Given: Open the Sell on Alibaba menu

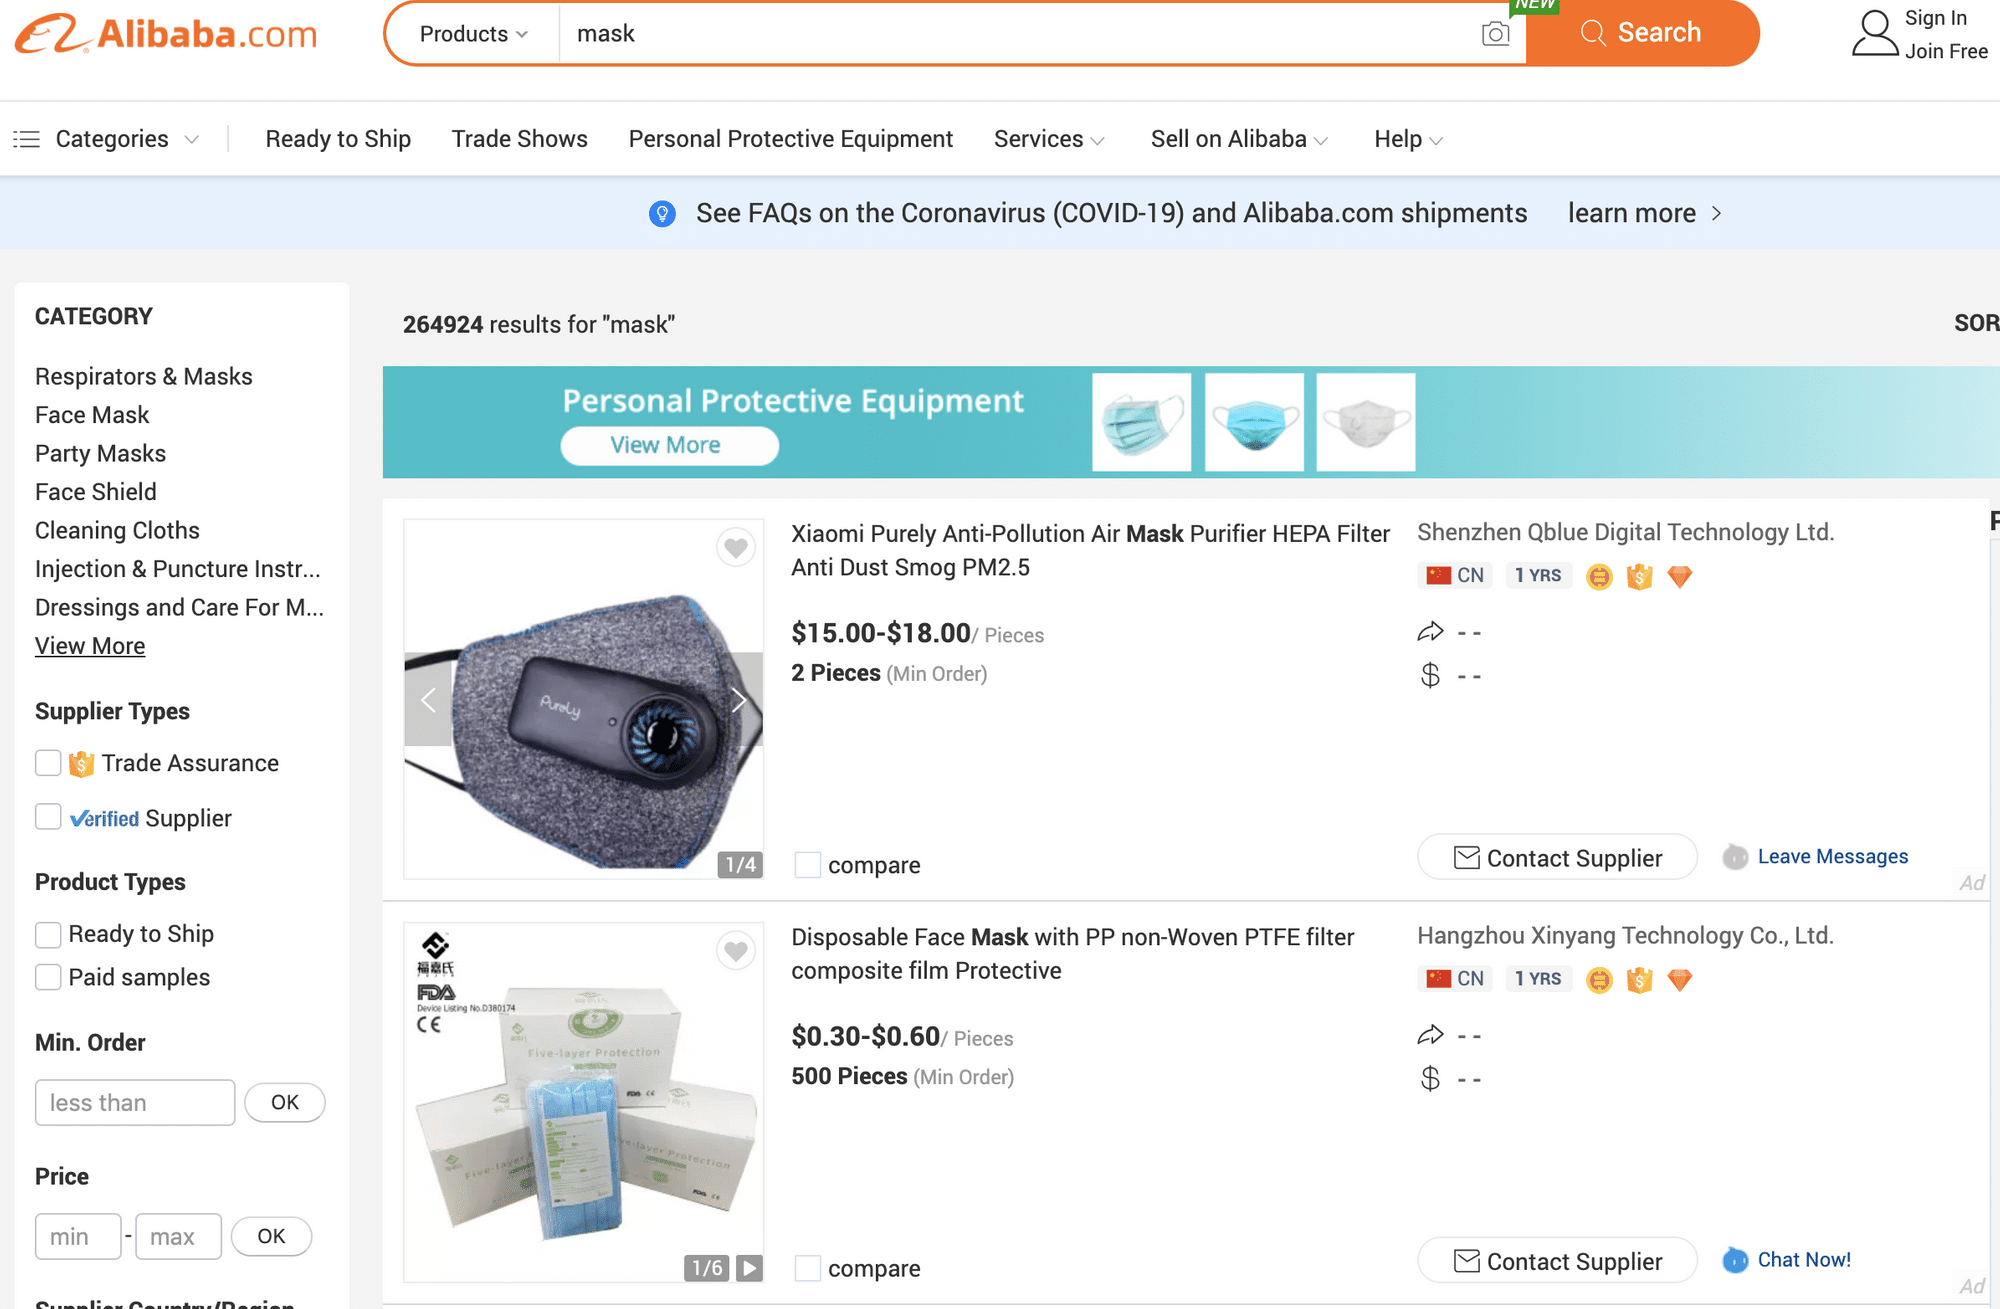Looking at the screenshot, I should (1239, 139).
